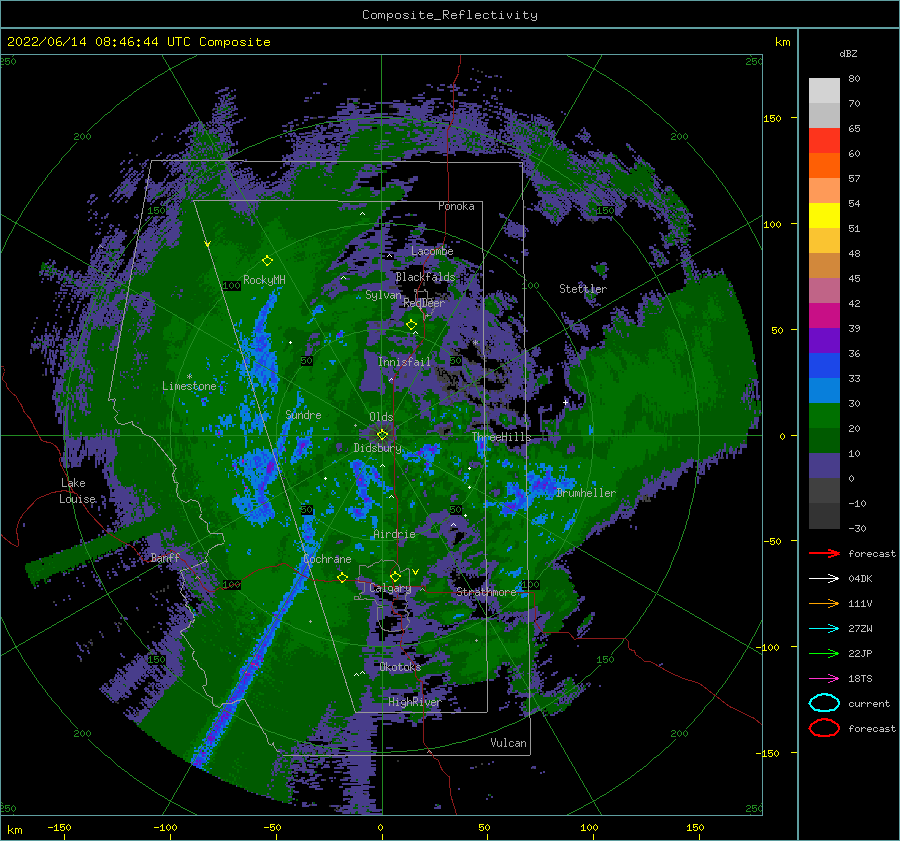Click the dBZ legend heading
Image resolution: width=900 pixels, height=841 pixels.
848,53
